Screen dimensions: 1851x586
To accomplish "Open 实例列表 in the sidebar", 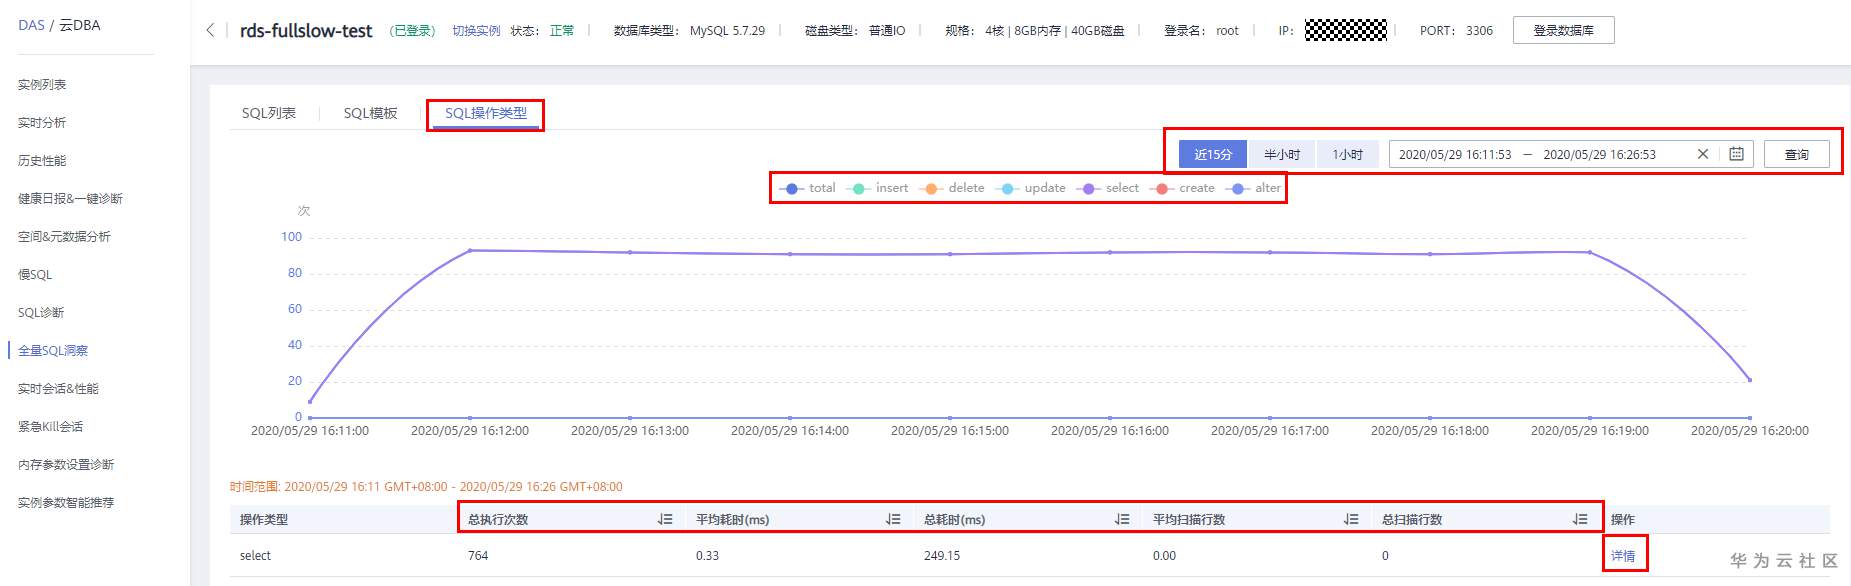I will click(x=42, y=85).
